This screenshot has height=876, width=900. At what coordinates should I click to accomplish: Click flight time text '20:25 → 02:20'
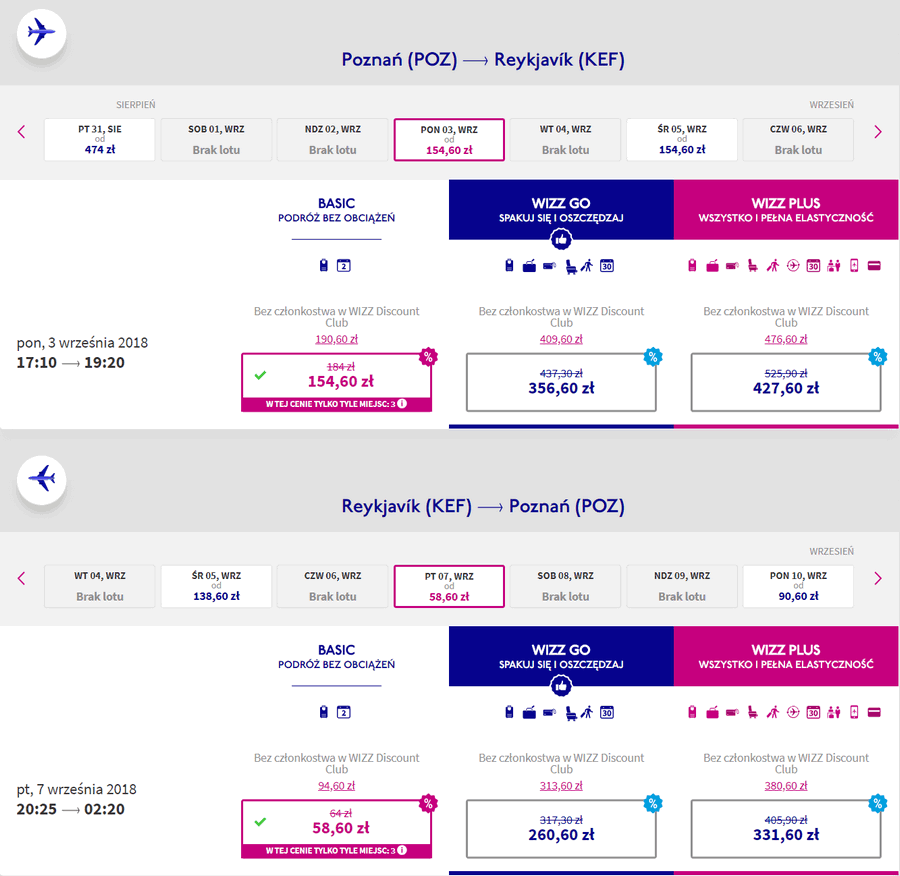point(70,809)
